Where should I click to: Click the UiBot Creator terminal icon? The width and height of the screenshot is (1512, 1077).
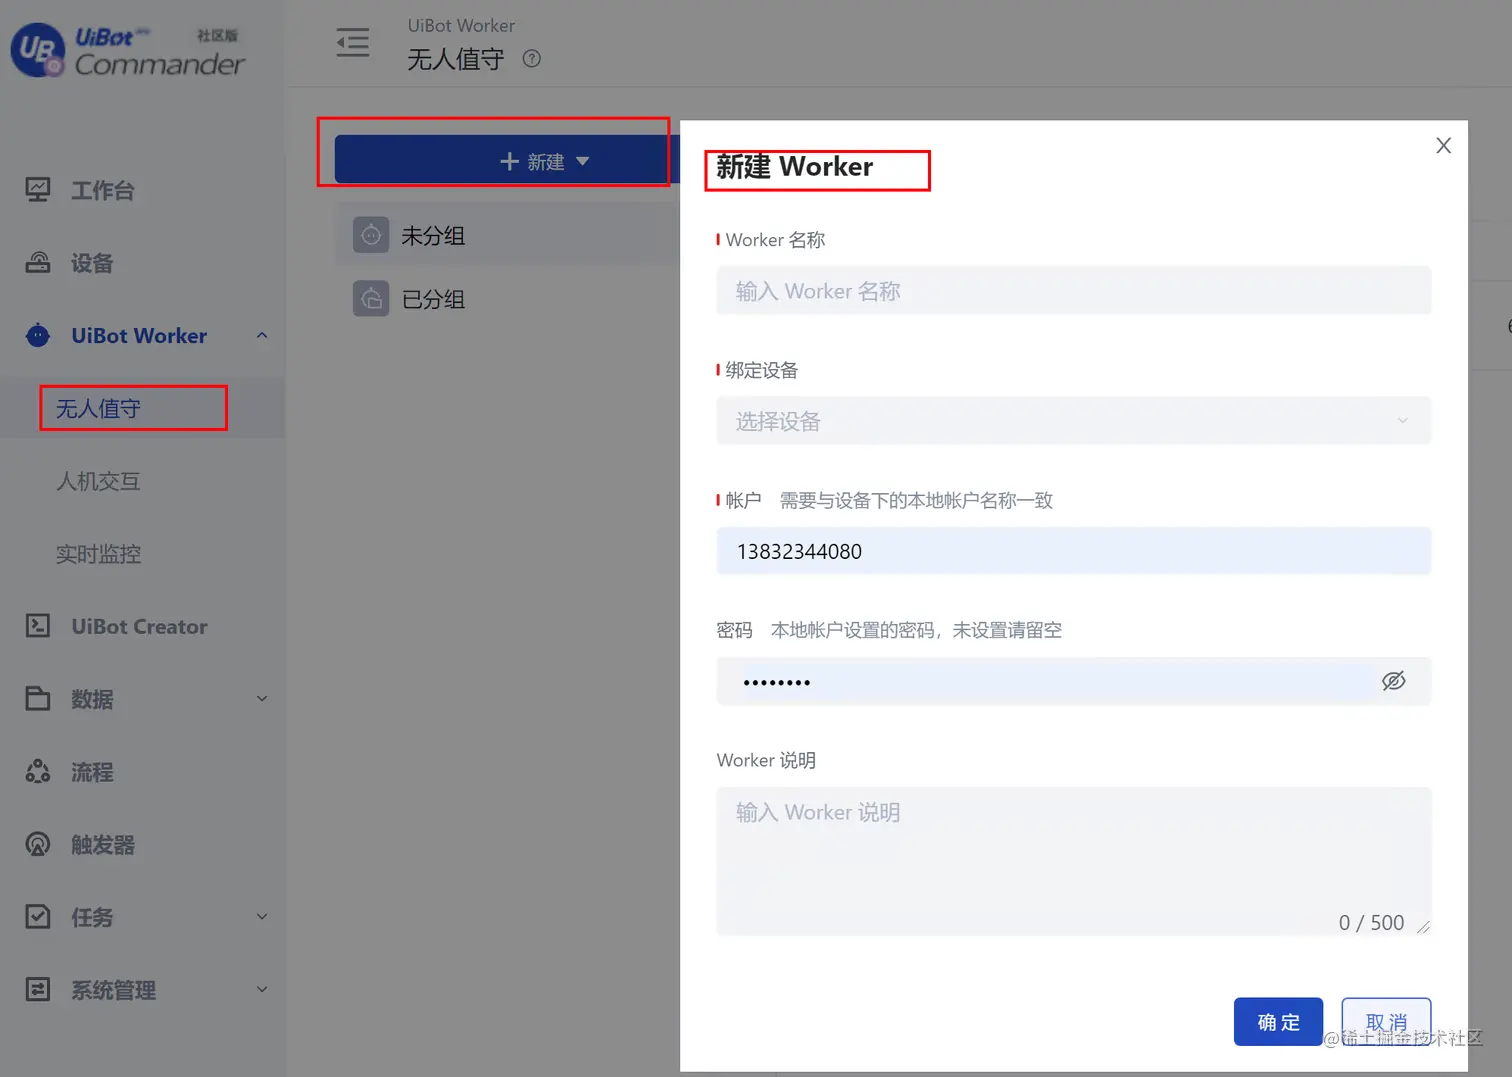[x=38, y=626]
